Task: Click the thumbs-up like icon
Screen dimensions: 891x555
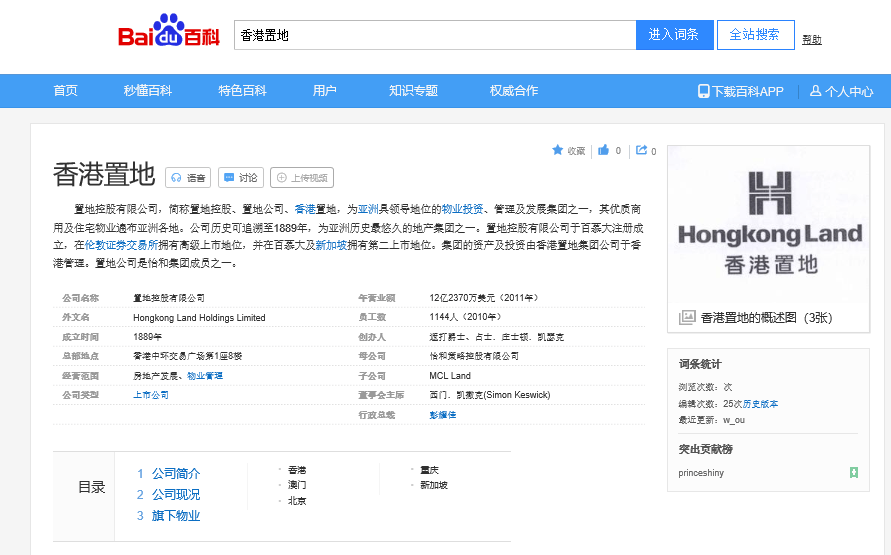Action: tap(603, 150)
